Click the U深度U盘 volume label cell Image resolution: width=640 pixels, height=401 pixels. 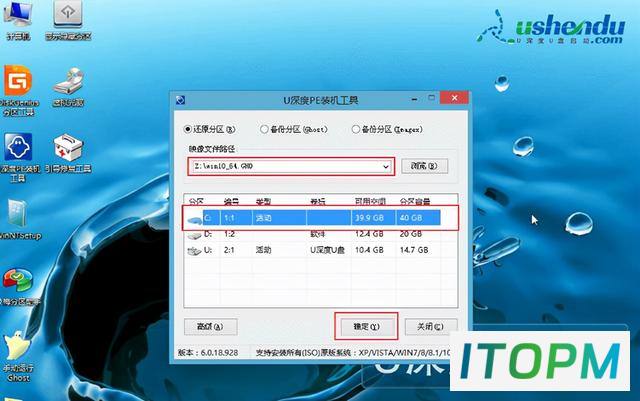(327, 250)
